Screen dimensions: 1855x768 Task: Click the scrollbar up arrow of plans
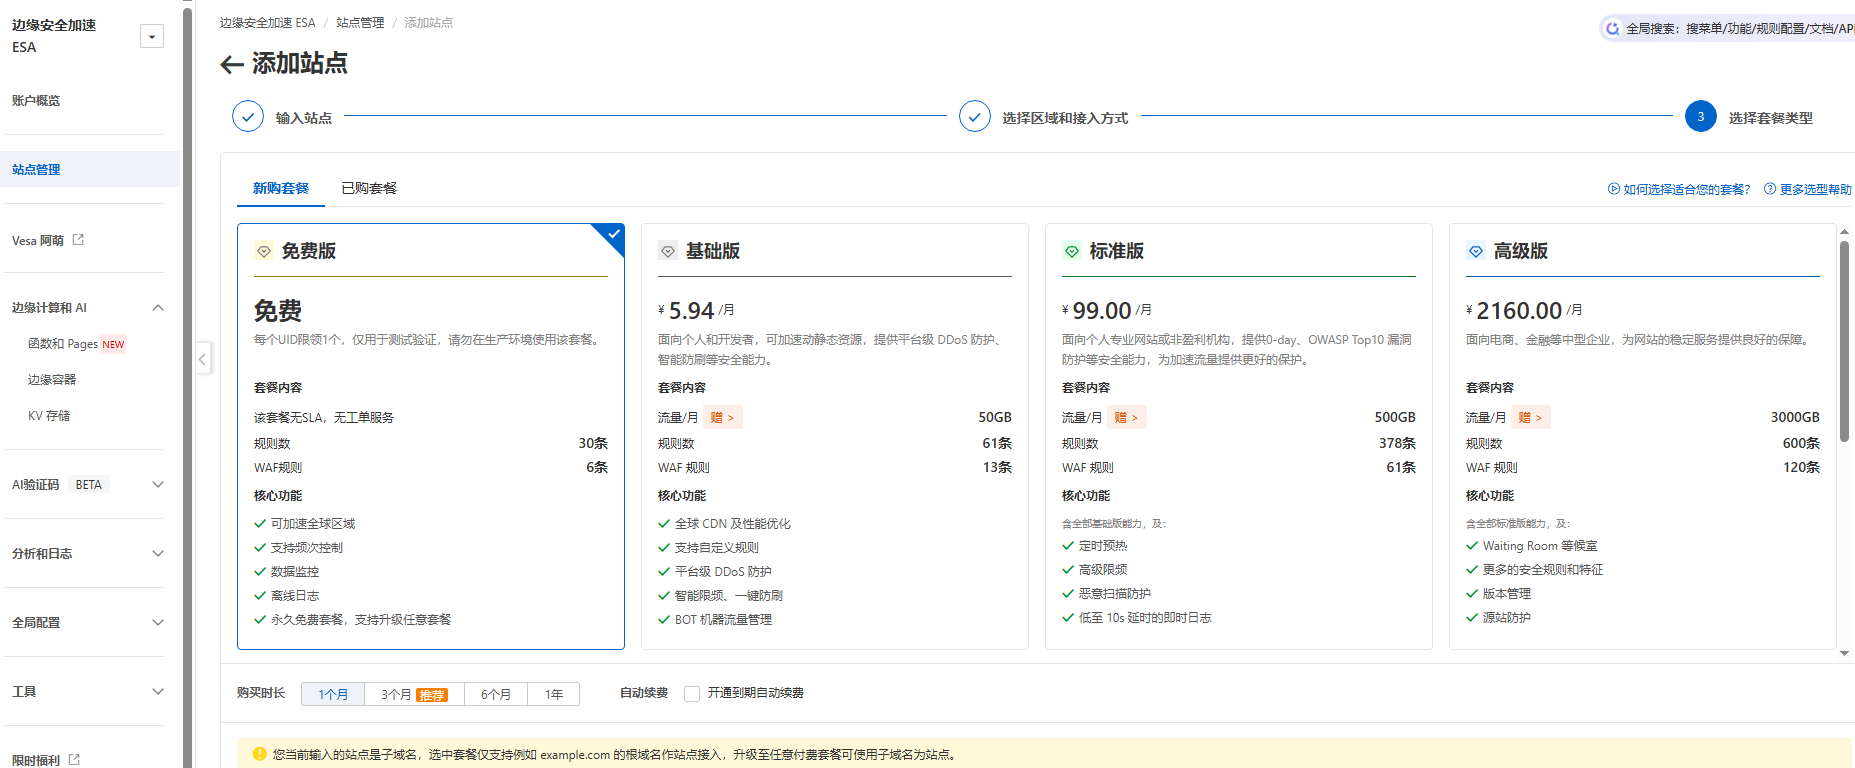tap(1845, 231)
